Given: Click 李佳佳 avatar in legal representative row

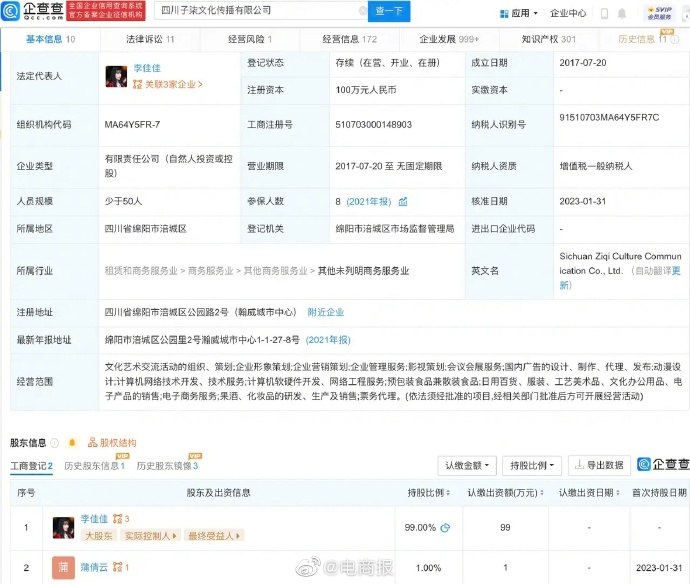Looking at the screenshot, I should click(116, 76).
